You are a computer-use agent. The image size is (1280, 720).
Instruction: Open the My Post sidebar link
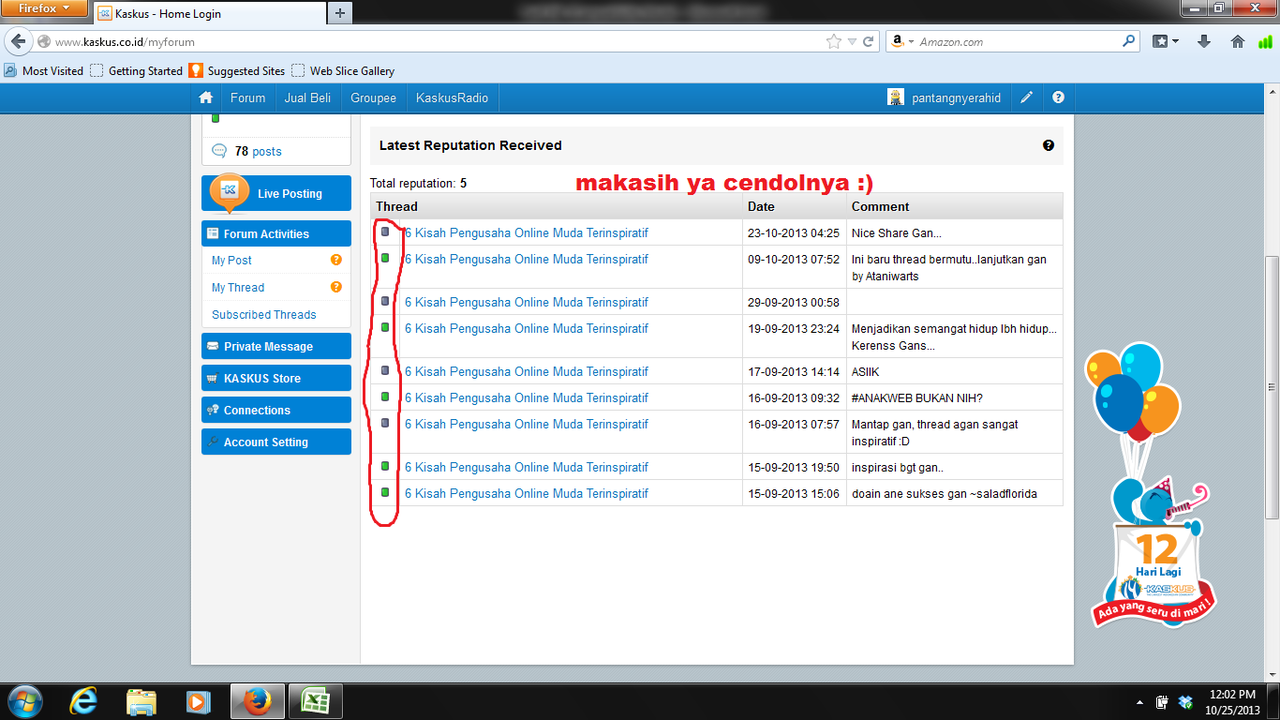(231, 260)
